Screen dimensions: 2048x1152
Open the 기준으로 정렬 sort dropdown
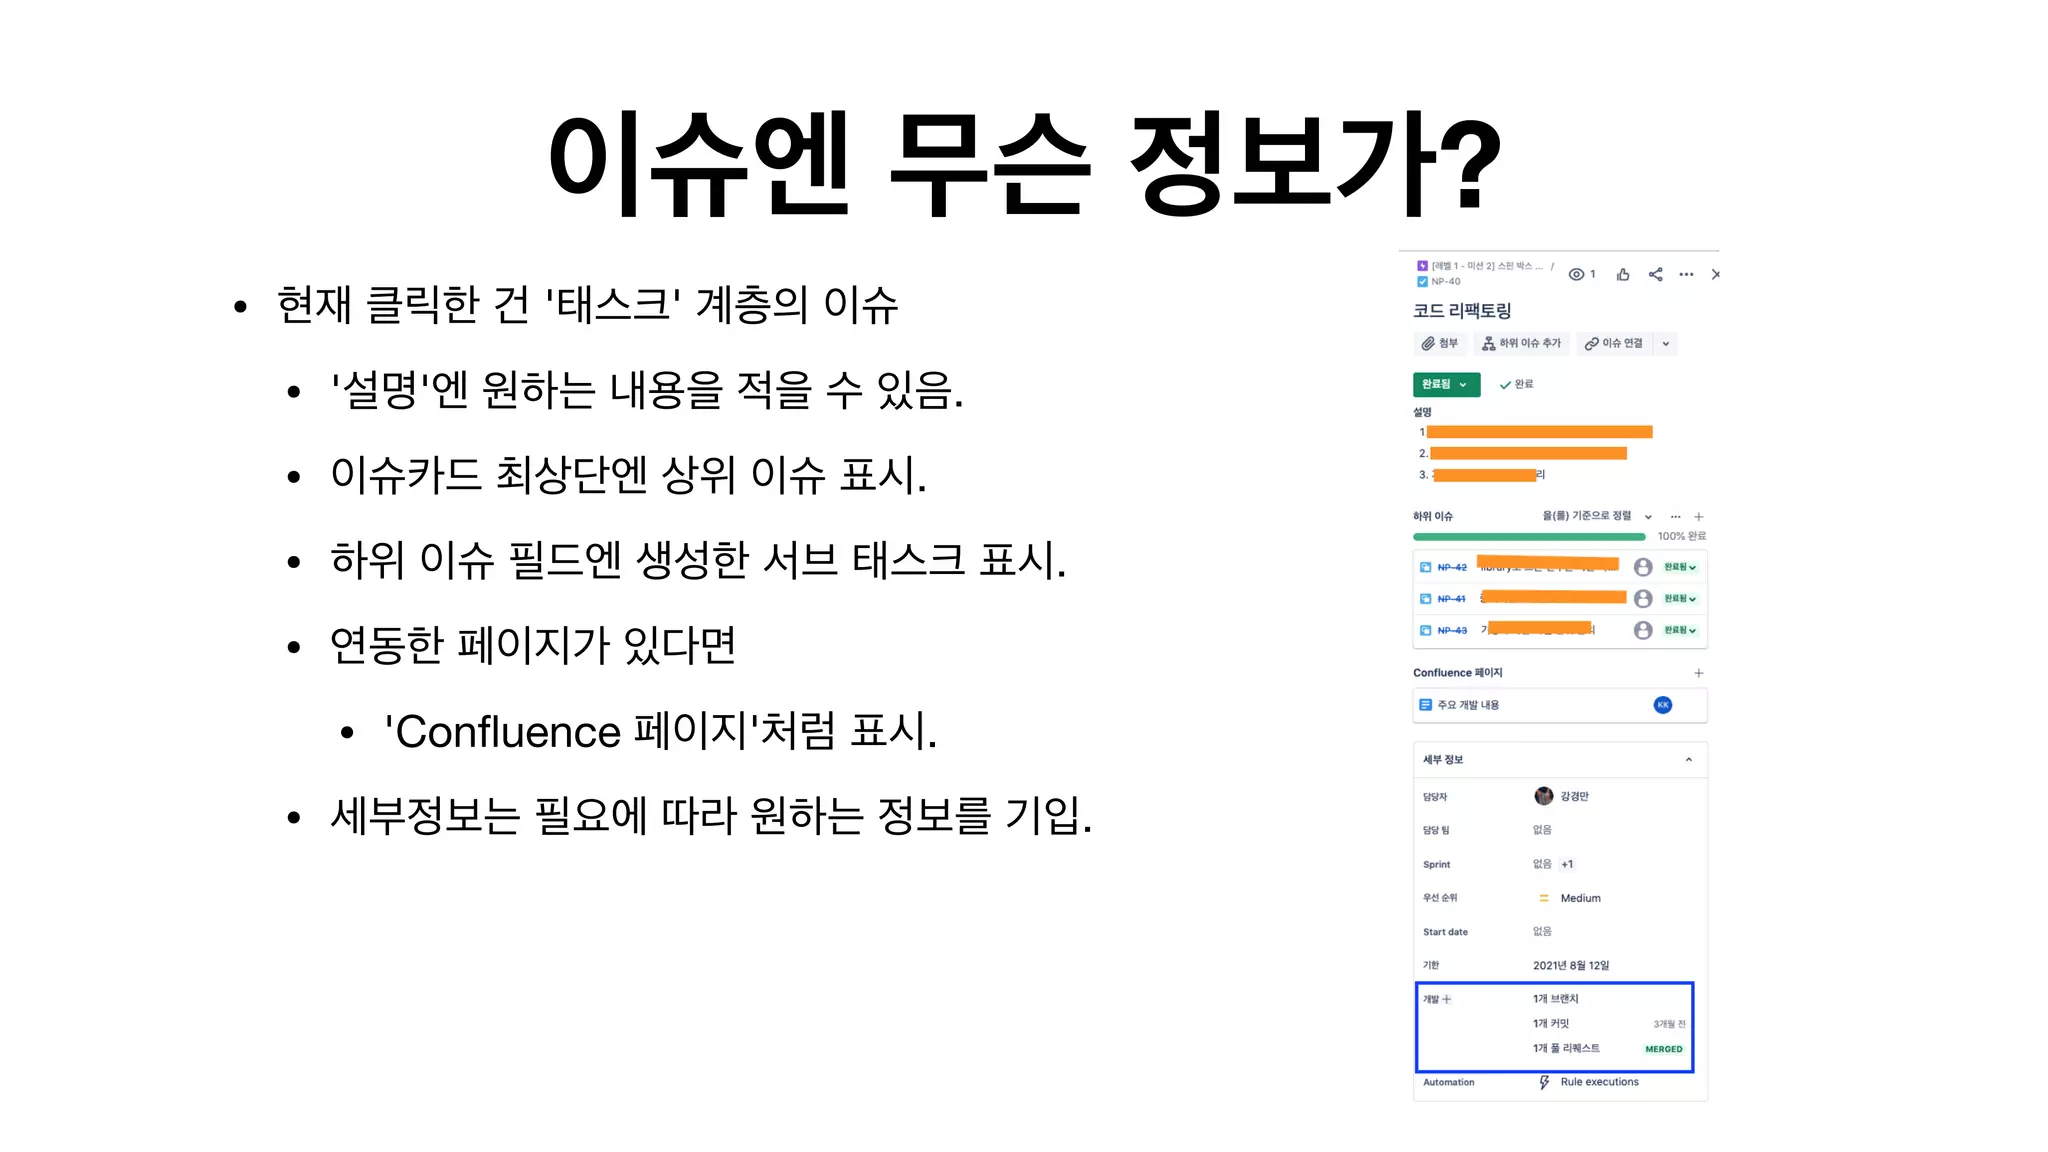click(x=1597, y=516)
